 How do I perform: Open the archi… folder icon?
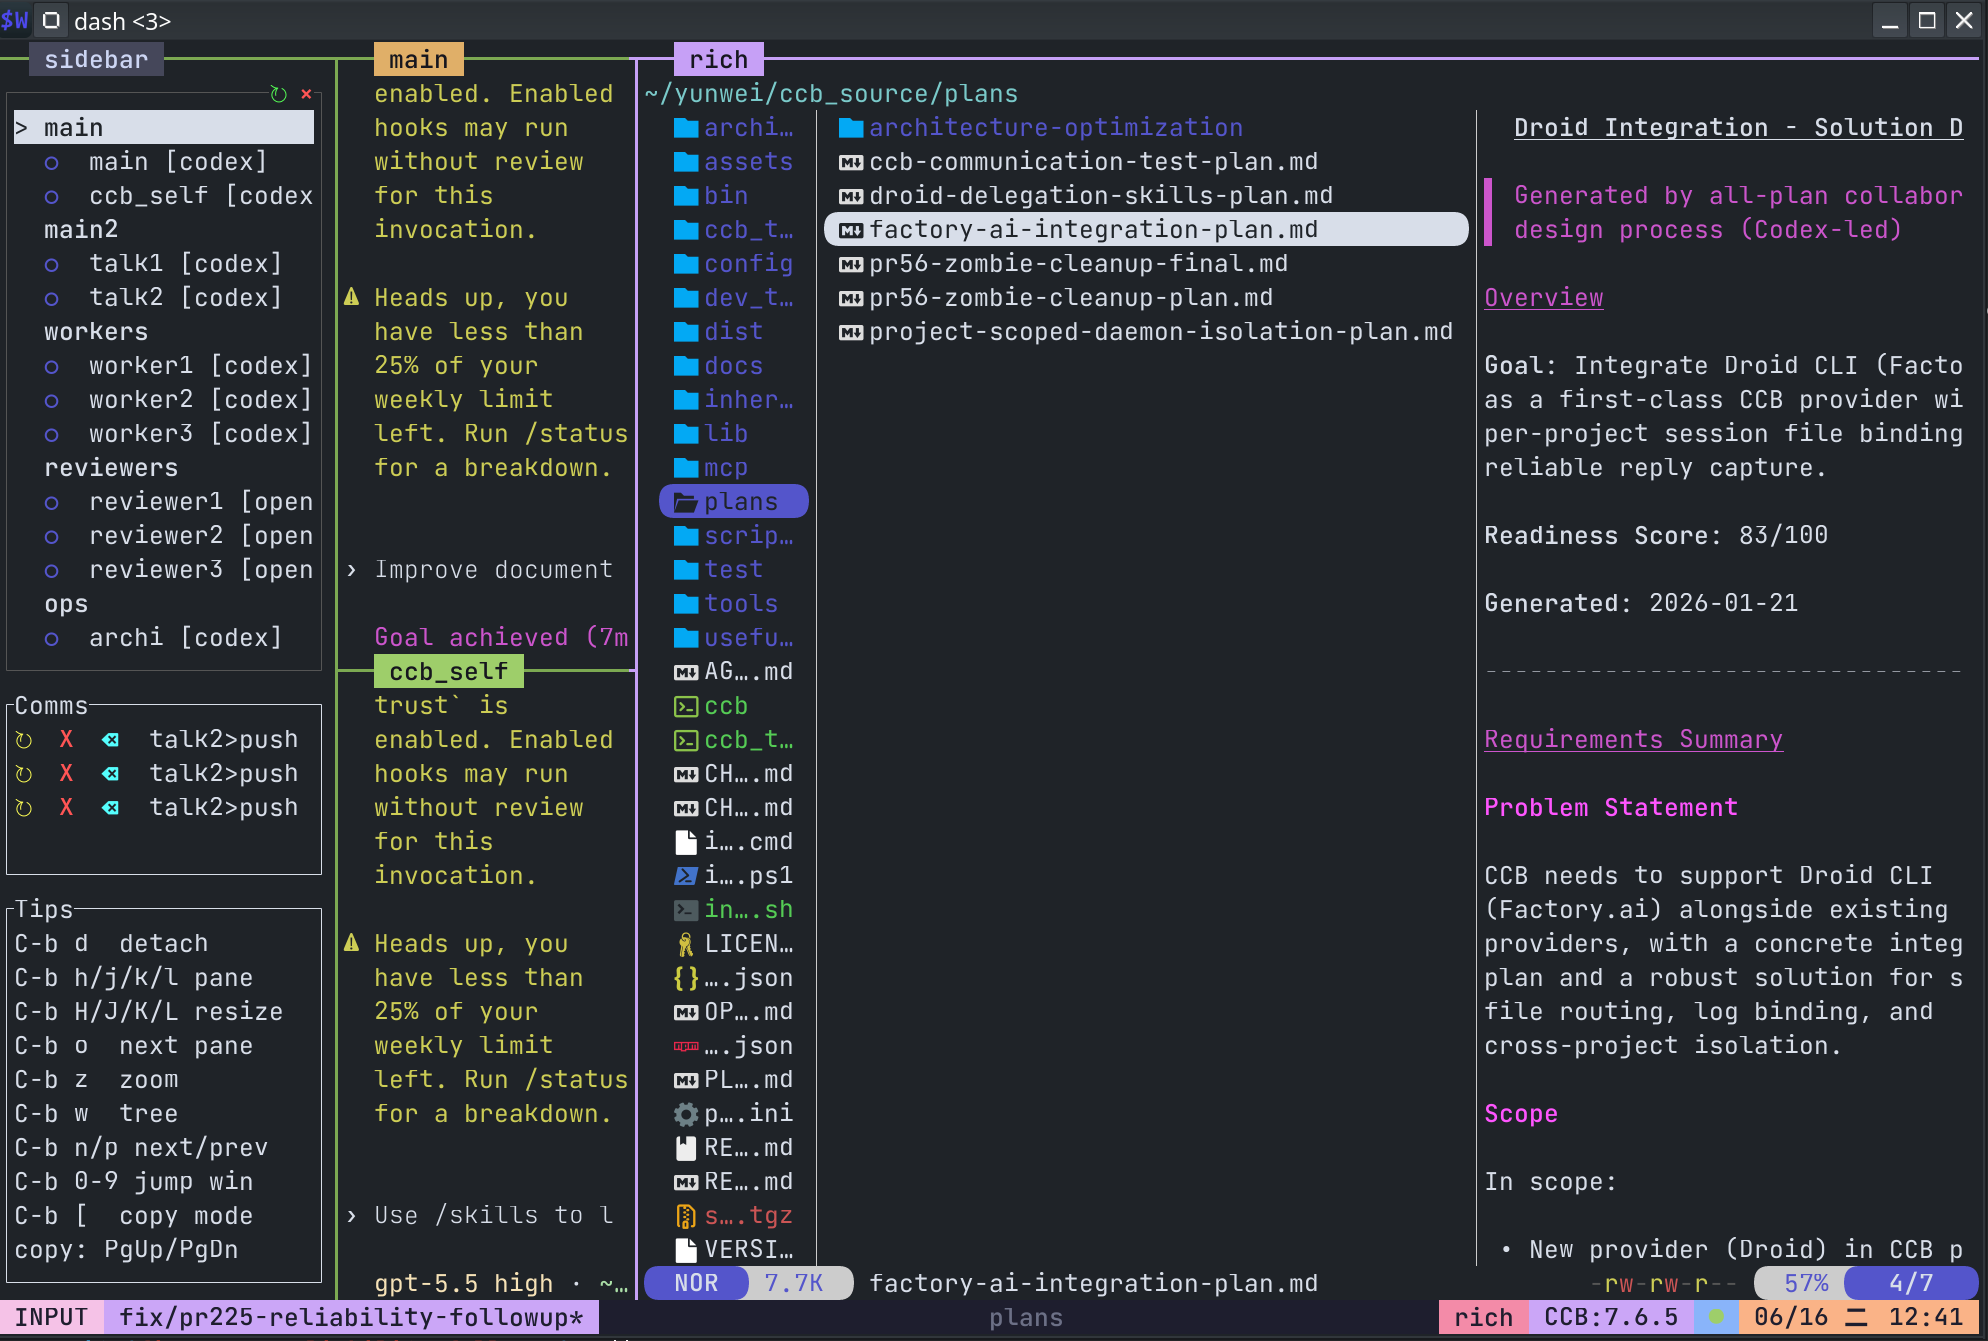[x=686, y=128]
